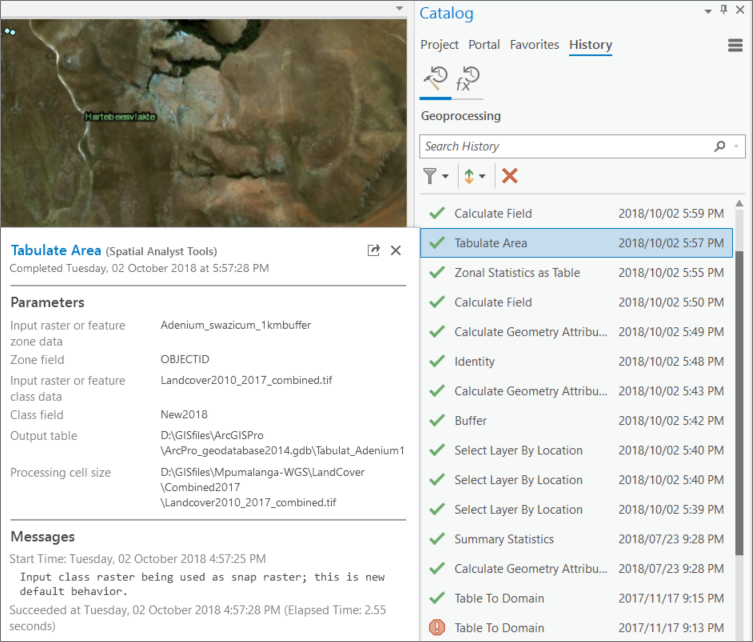Toggle Catalog pane auto-hide pin
Image resolution: width=753 pixels, height=642 pixels.
point(723,10)
